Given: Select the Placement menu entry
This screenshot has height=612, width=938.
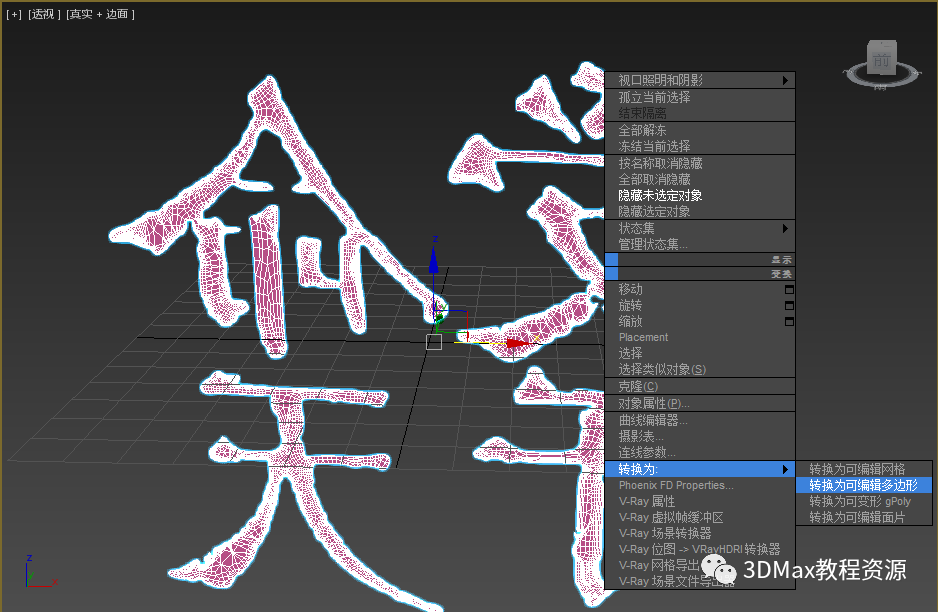Looking at the screenshot, I should (x=699, y=337).
